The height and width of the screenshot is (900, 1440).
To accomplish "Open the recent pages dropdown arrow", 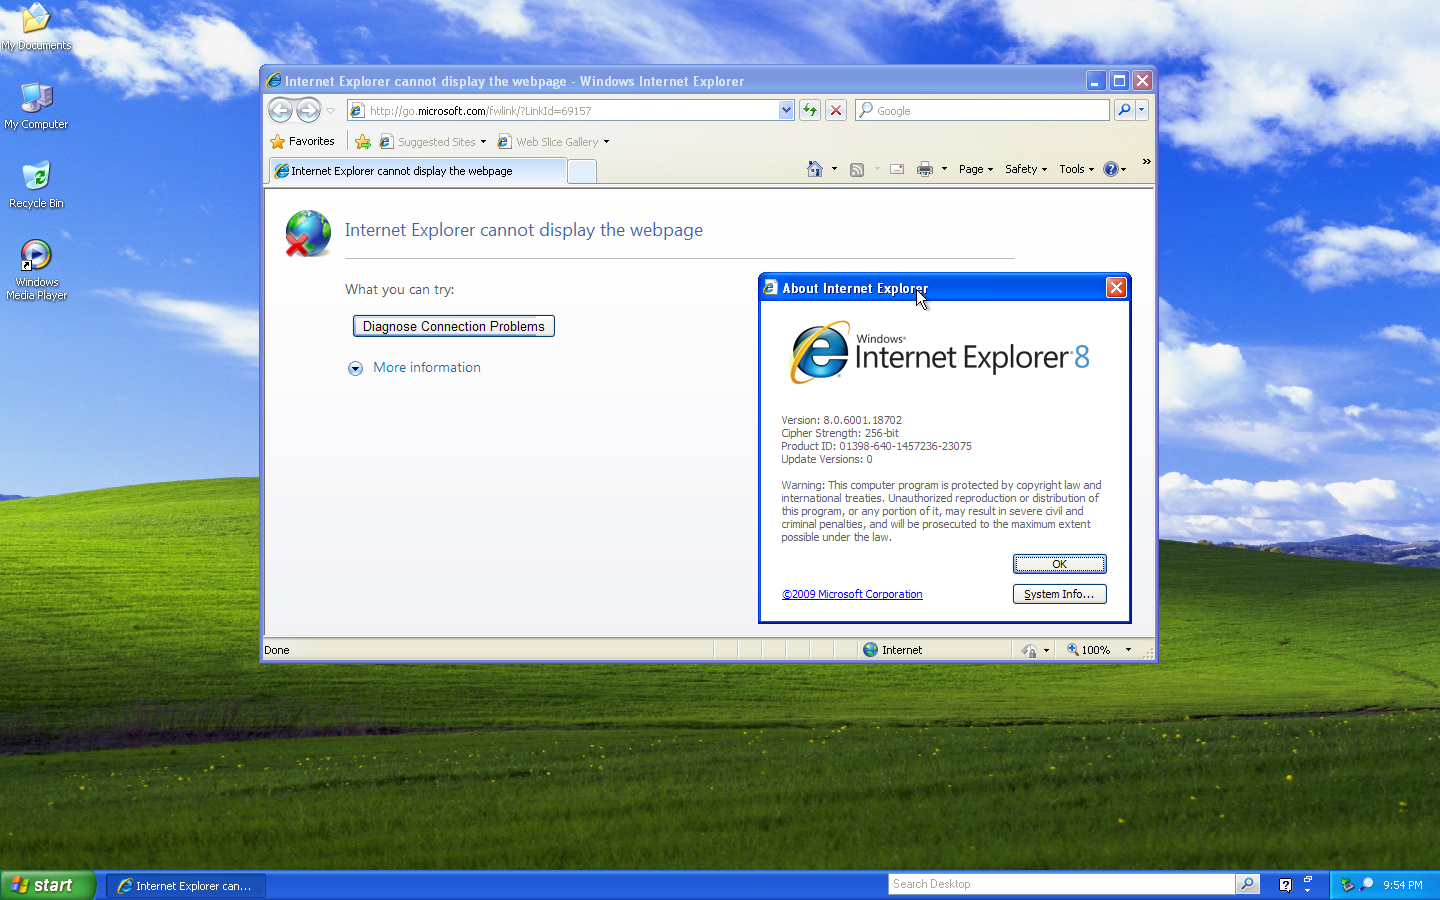I will pyautogui.click(x=331, y=111).
